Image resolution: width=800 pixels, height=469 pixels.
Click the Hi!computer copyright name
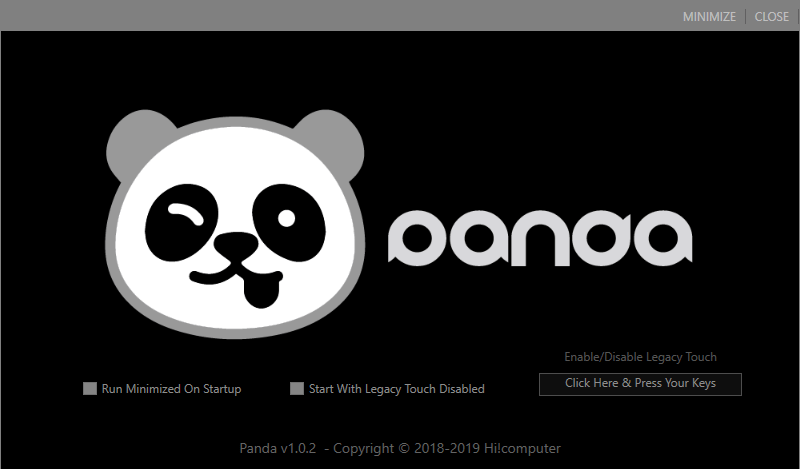pos(522,448)
